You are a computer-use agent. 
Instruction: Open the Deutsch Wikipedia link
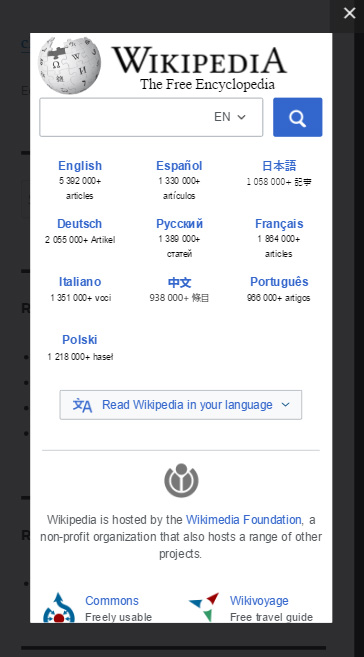tap(80, 223)
